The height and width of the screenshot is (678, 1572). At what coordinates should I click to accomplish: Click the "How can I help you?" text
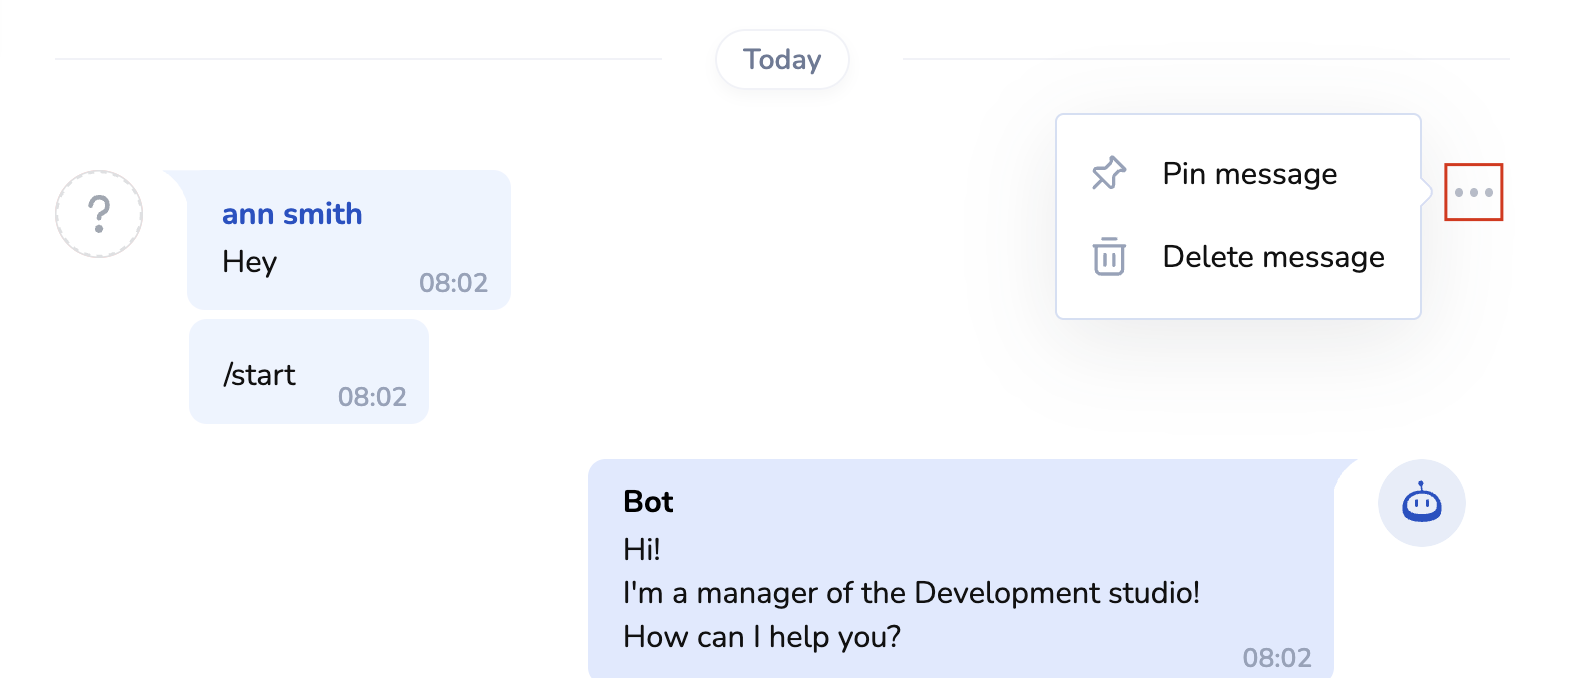762,637
